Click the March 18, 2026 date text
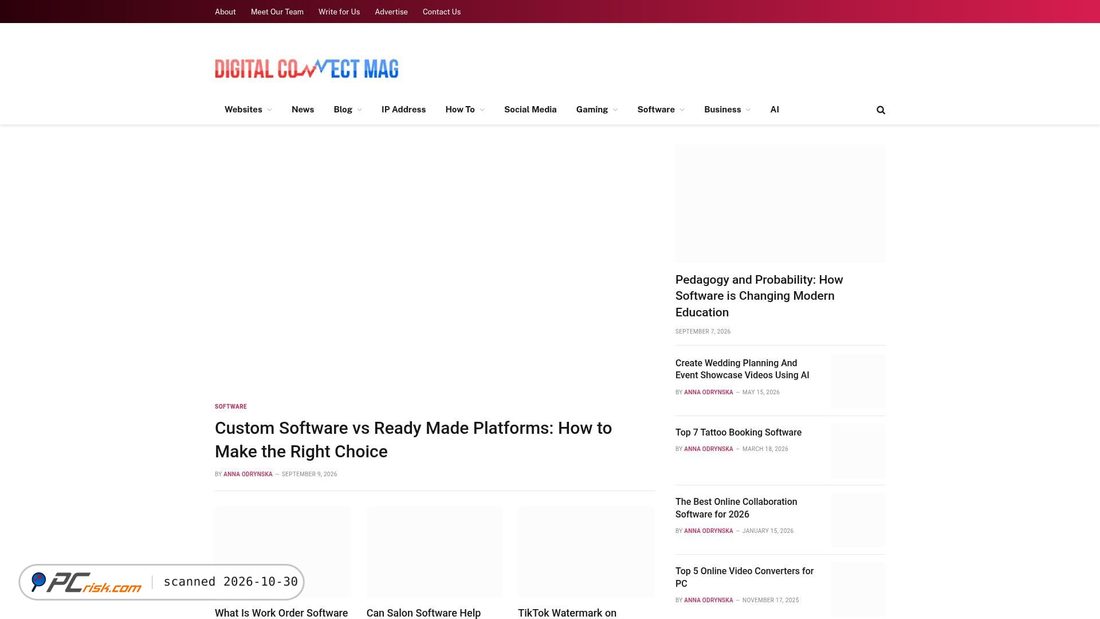The width and height of the screenshot is (1100, 619). point(765,449)
